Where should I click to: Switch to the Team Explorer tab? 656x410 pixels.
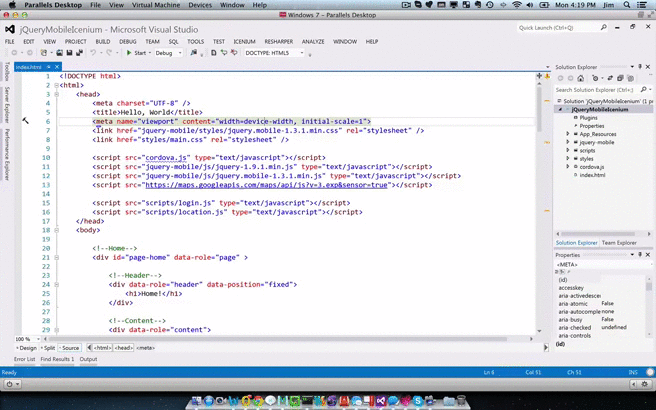(619, 243)
